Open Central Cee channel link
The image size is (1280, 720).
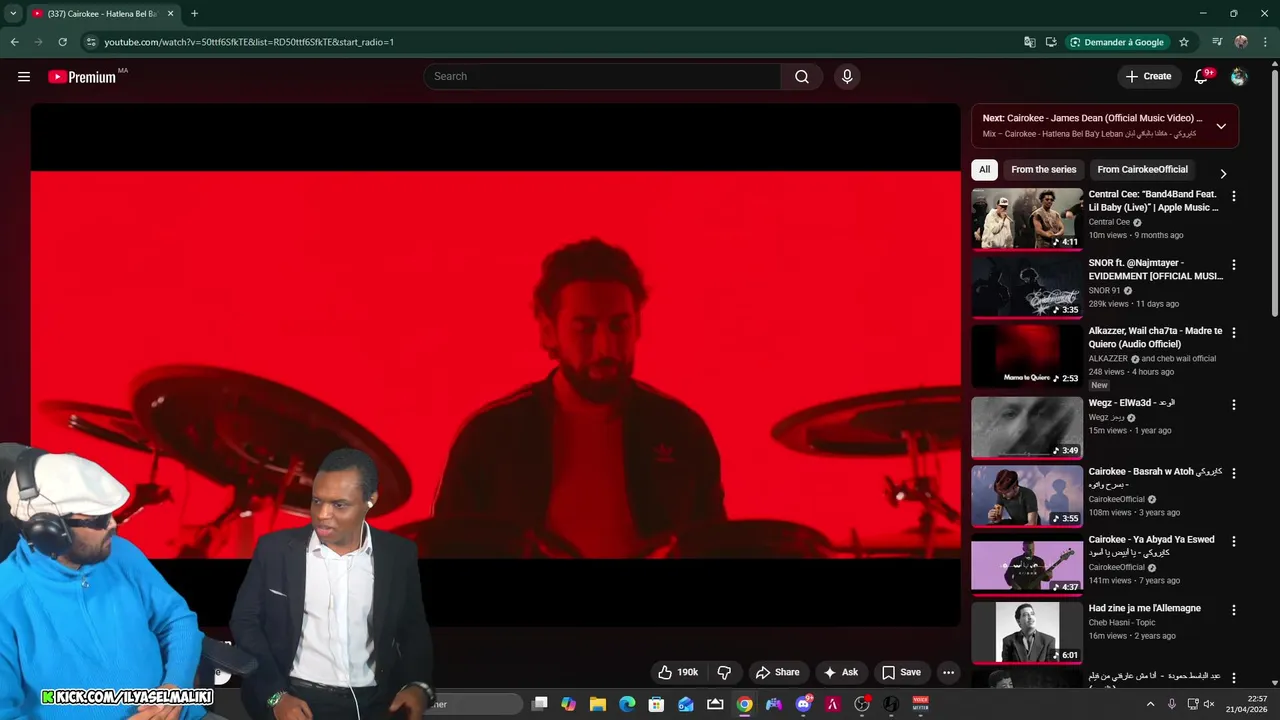pyautogui.click(x=1109, y=222)
